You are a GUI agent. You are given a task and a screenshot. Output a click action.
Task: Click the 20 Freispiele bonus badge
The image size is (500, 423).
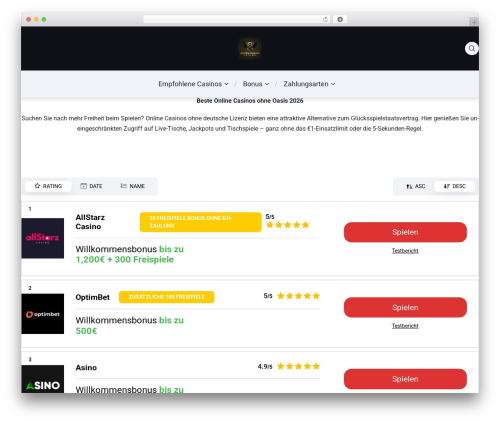(201, 222)
